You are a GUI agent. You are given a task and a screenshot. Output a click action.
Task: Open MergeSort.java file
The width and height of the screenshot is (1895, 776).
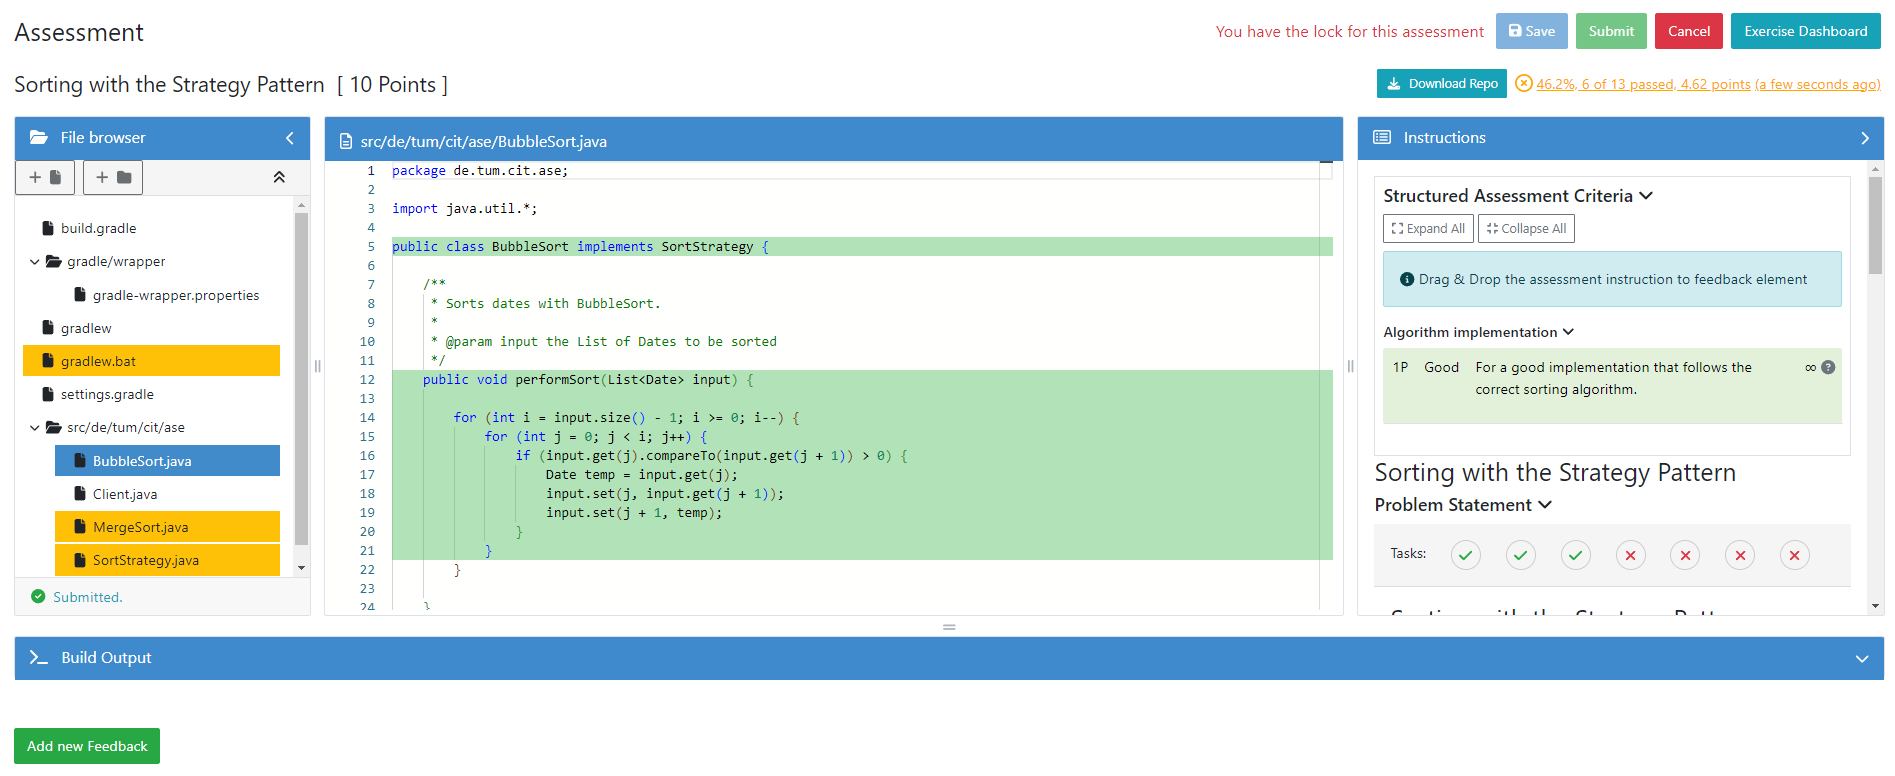[x=167, y=527]
